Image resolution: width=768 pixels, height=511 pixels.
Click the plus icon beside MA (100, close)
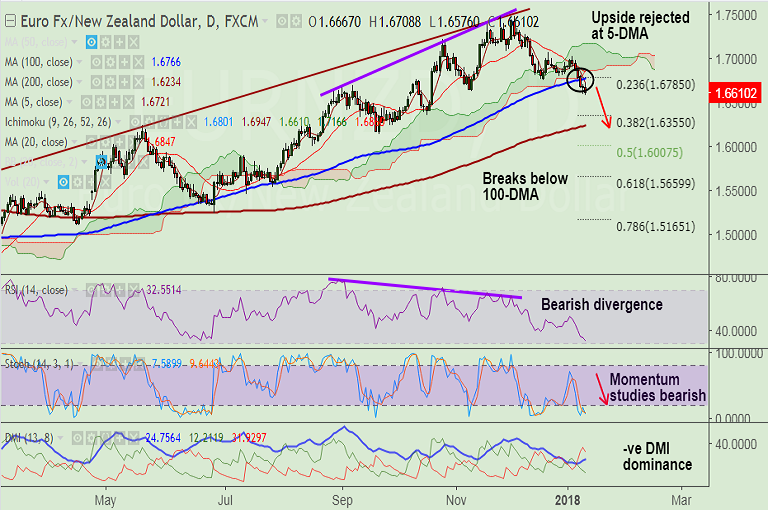124,62
